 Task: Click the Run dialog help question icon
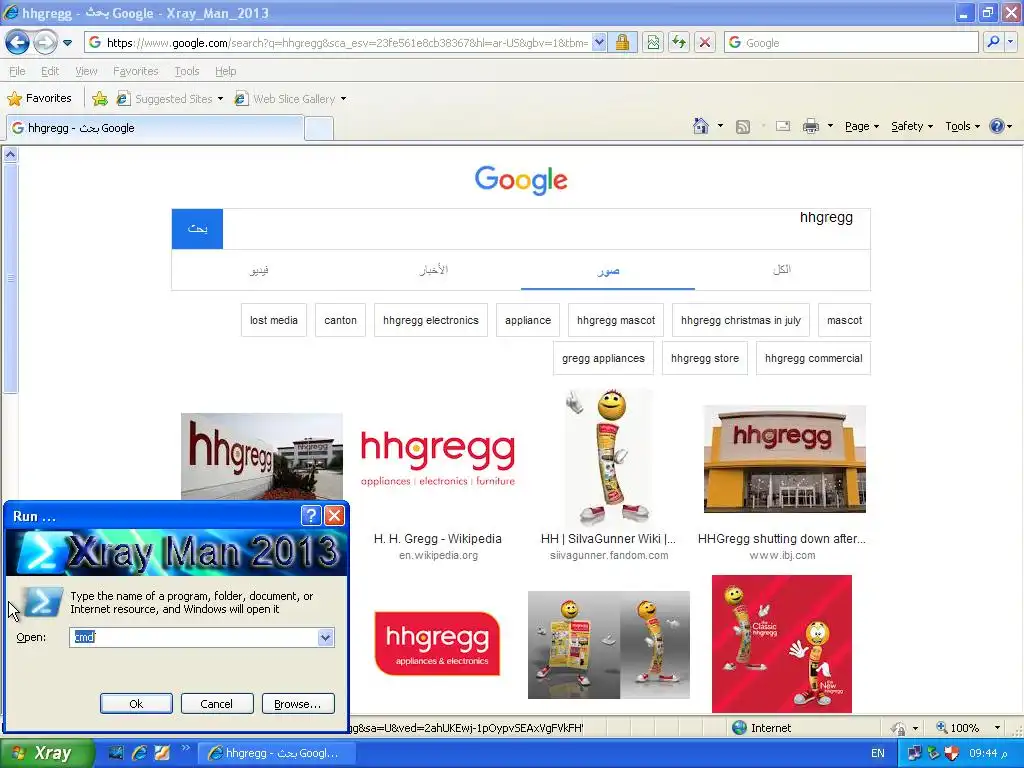pos(311,516)
